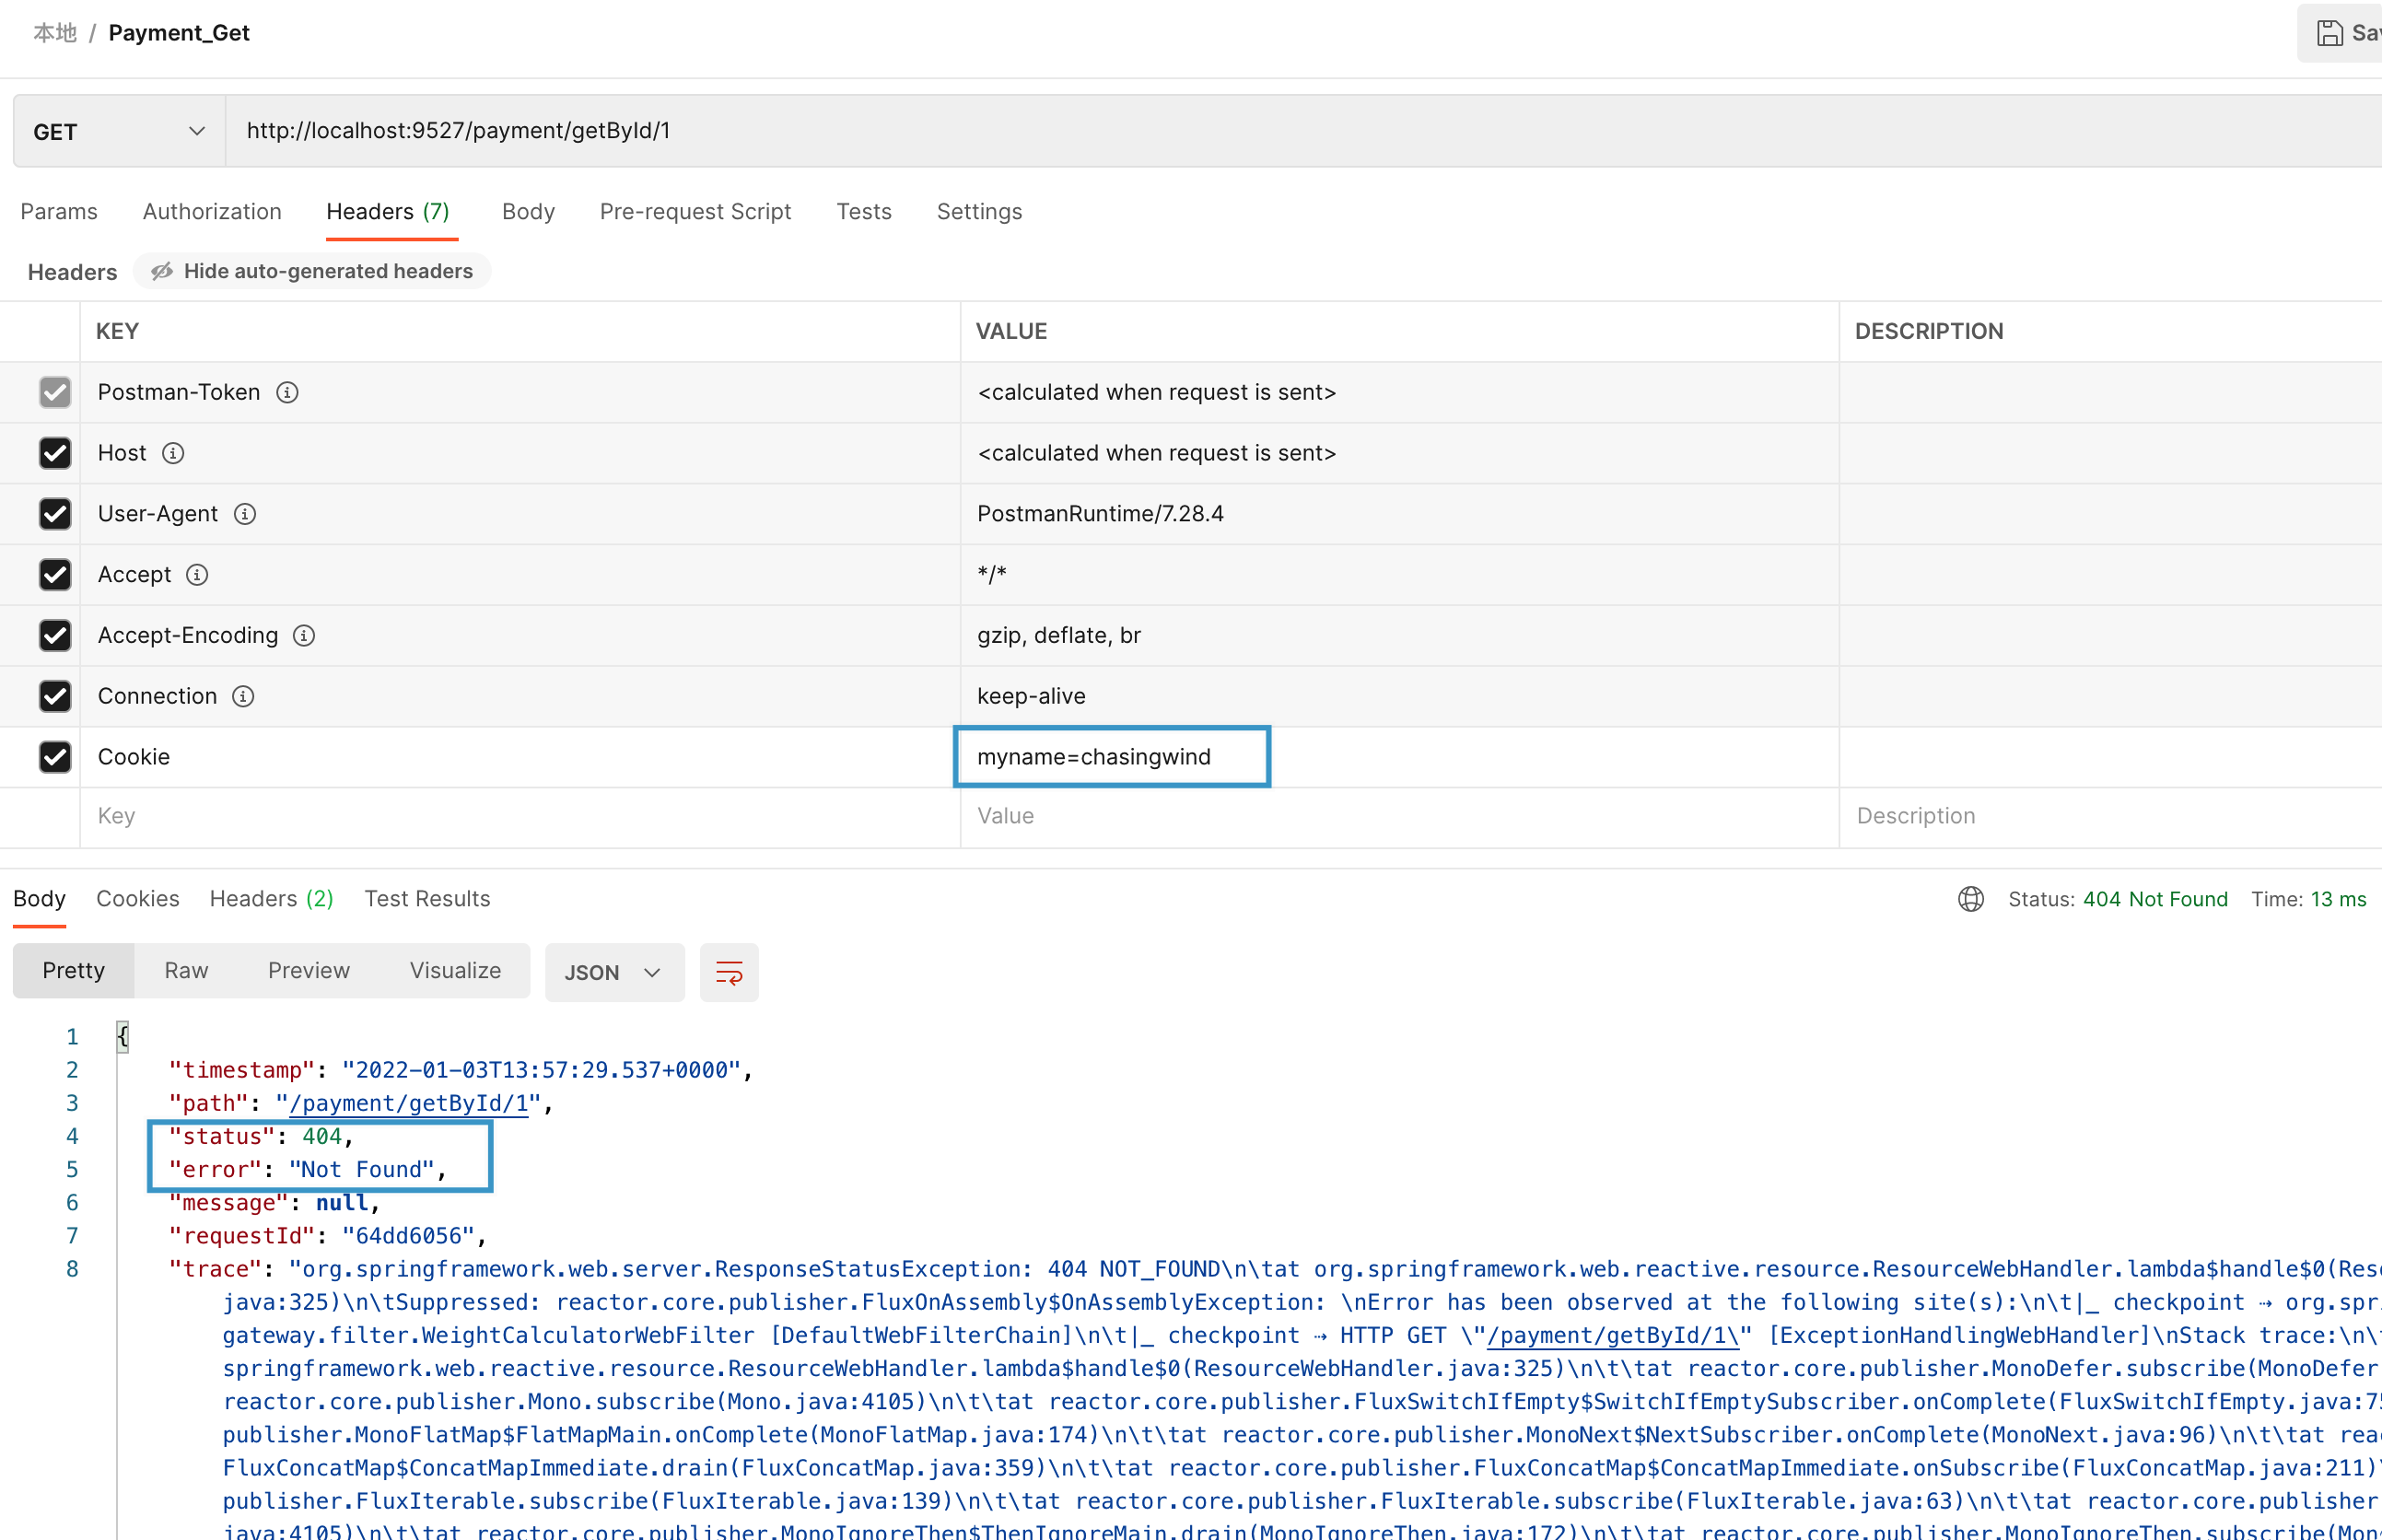Toggle the Accept header checkbox
The width and height of the screenshot is (2382, 1540).
click(53, 573)
